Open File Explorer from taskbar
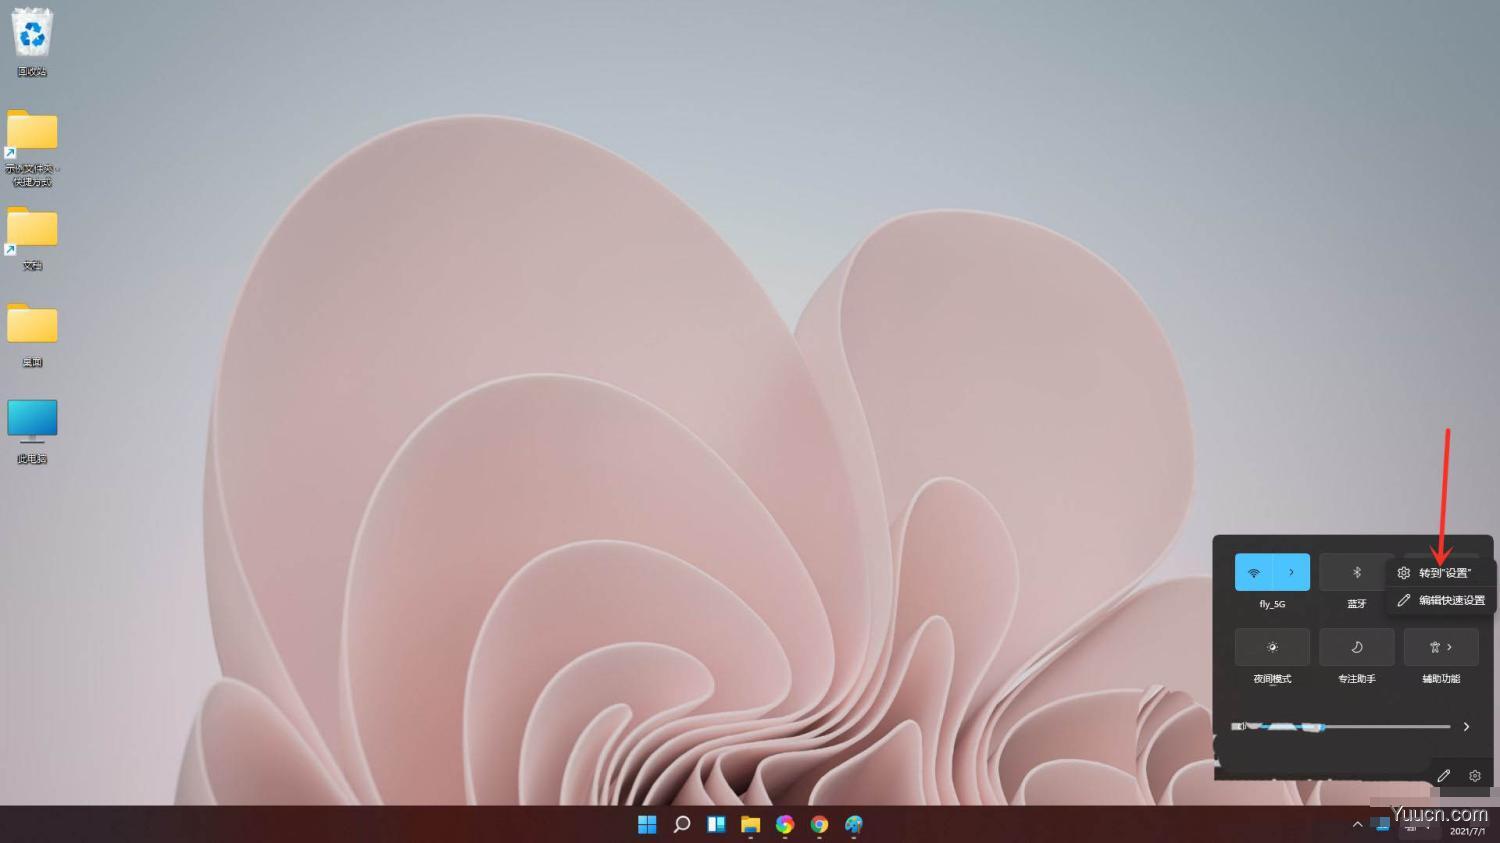Image resolution: width=1500 pixels, height=843 pixels. 750,824
